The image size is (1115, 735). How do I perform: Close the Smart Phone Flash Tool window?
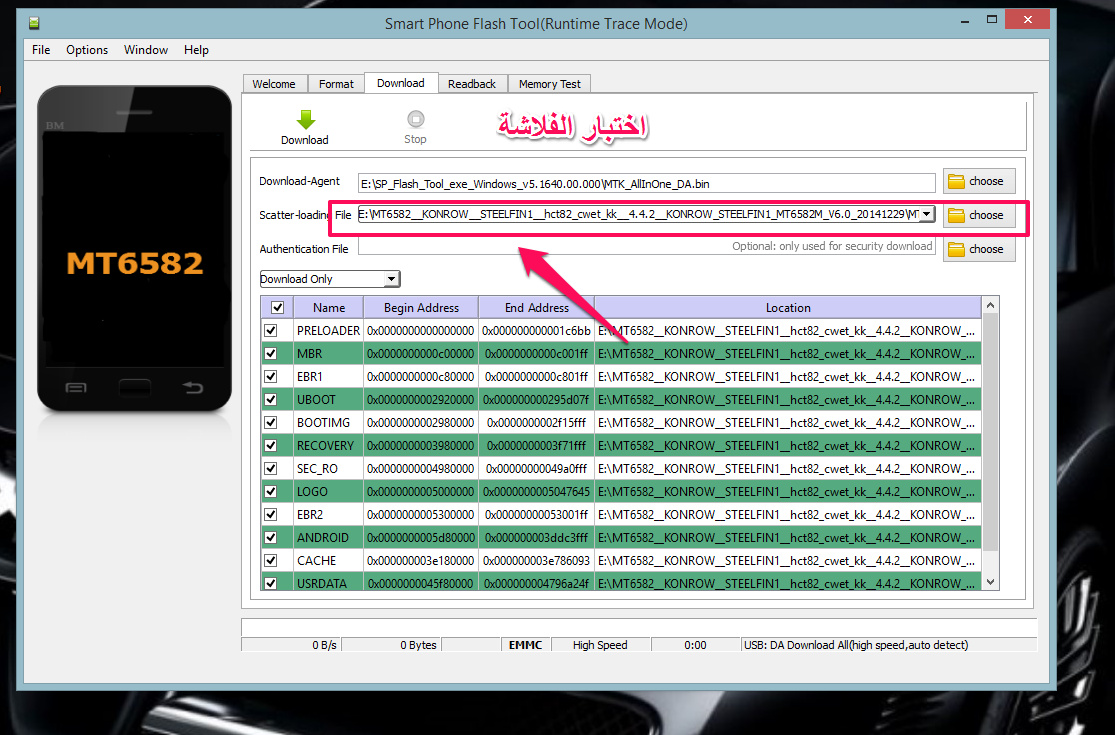[x=1028, y=19]
